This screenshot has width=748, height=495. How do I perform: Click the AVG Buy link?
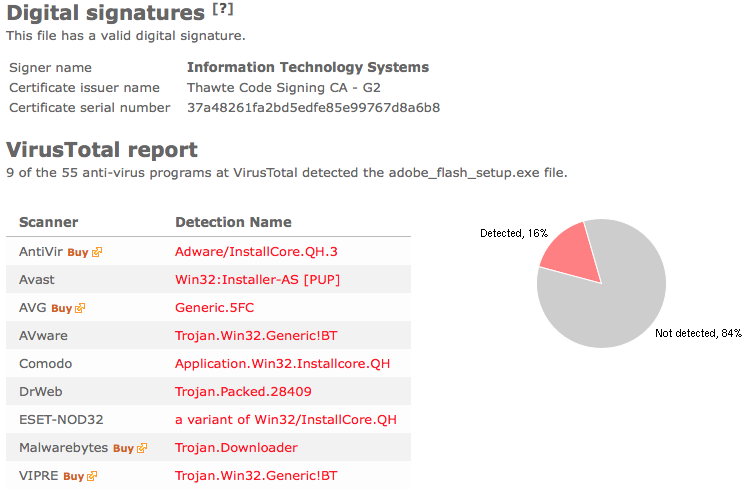[62, 309]
